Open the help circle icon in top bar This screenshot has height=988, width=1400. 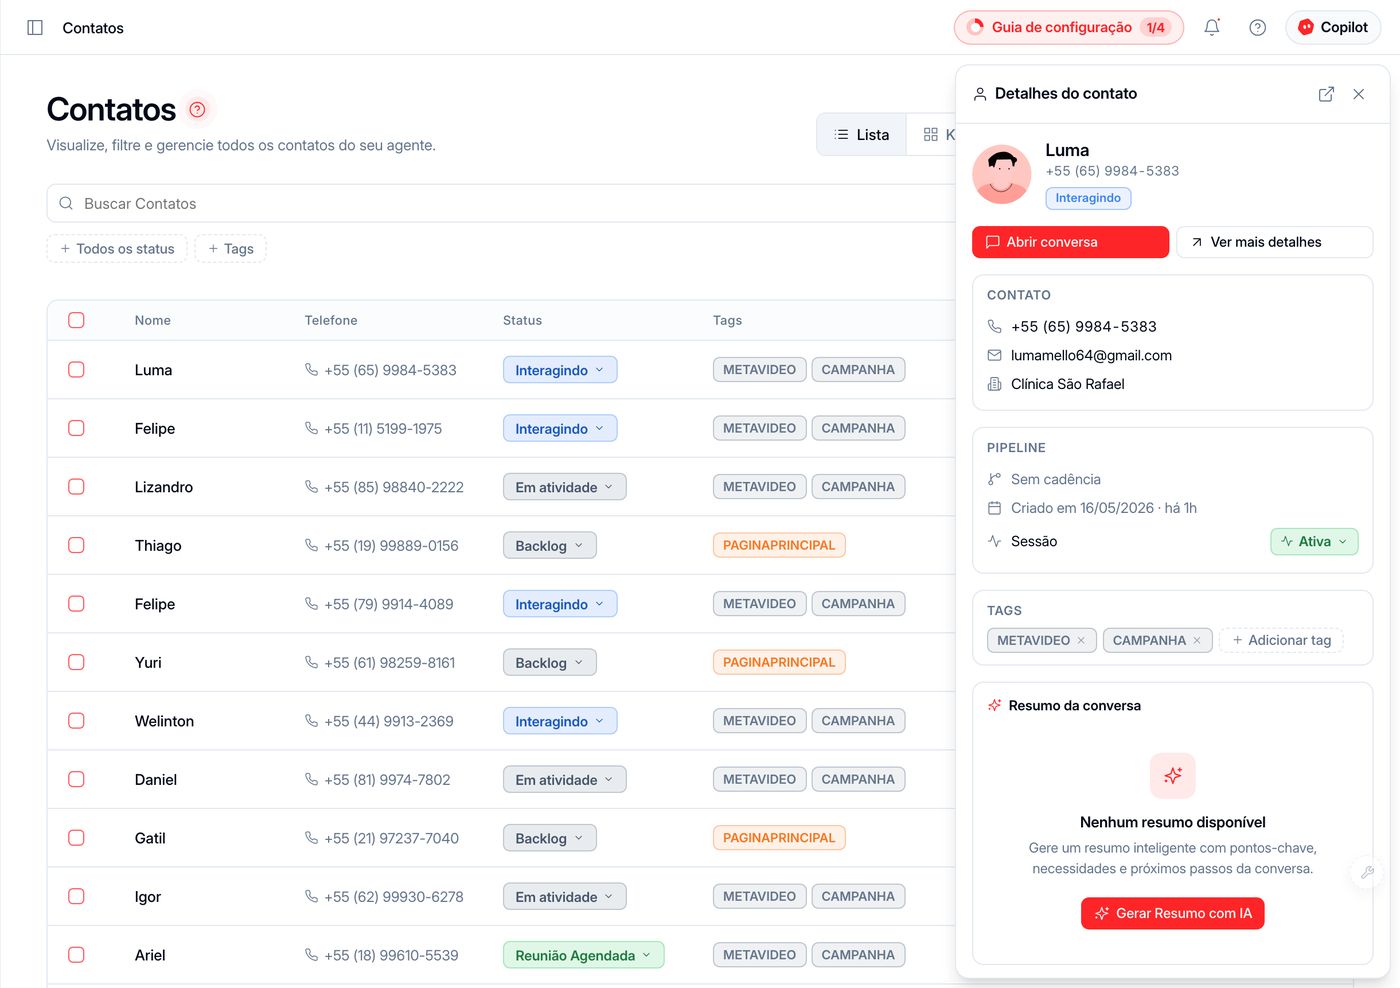point(1258,28)
